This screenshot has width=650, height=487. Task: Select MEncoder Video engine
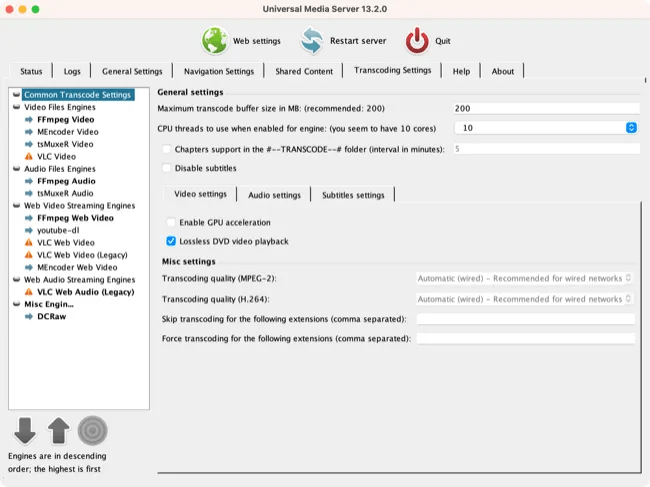pos(68,132)
